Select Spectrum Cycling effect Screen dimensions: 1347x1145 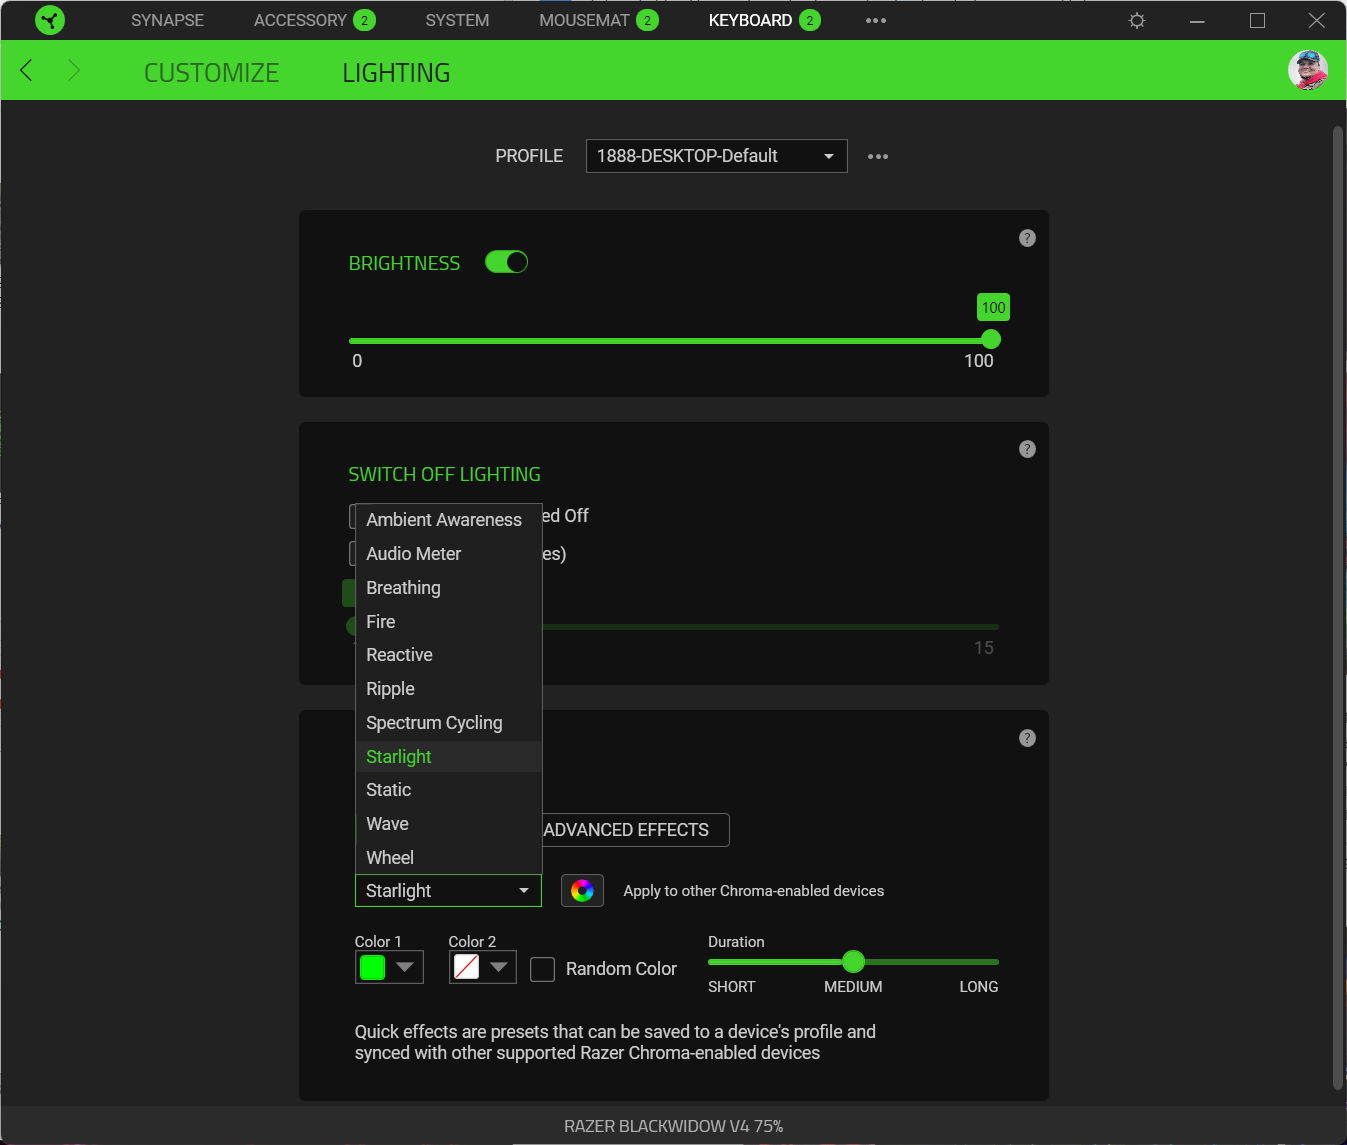point(449,723)
